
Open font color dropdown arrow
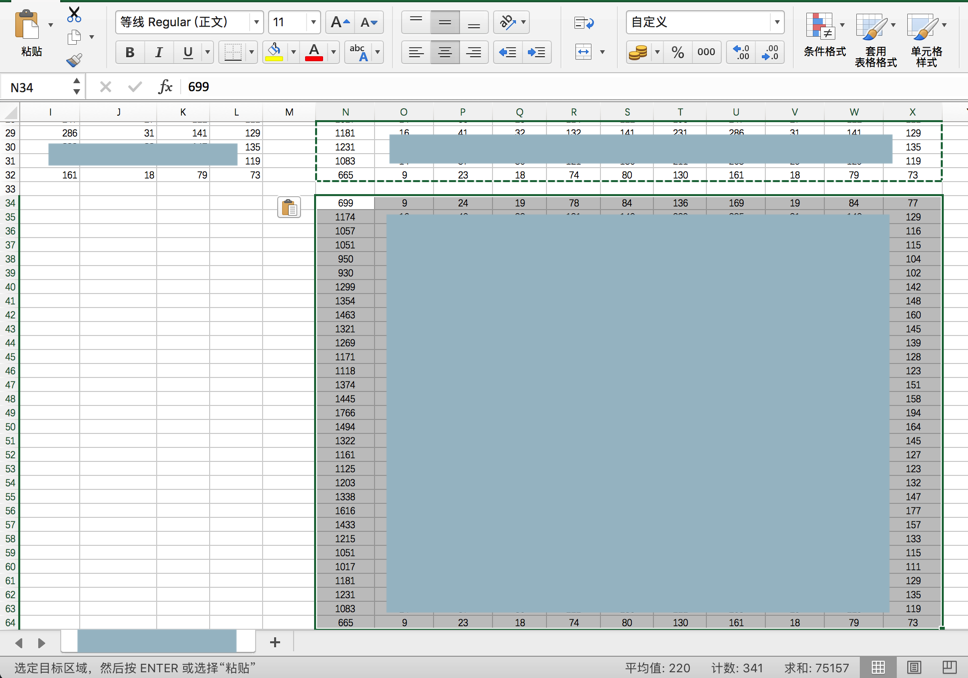point(333,52)
